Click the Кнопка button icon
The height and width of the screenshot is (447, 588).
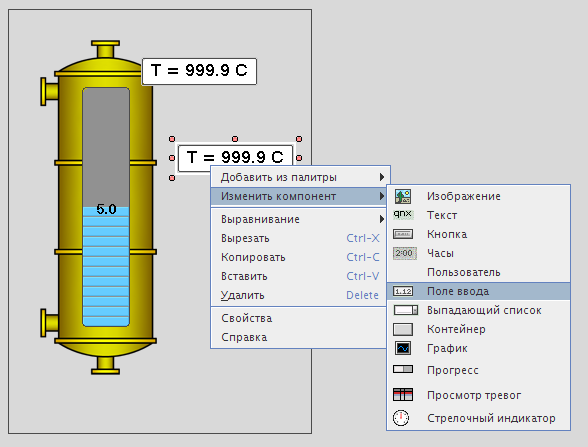(x=403, y=234)
